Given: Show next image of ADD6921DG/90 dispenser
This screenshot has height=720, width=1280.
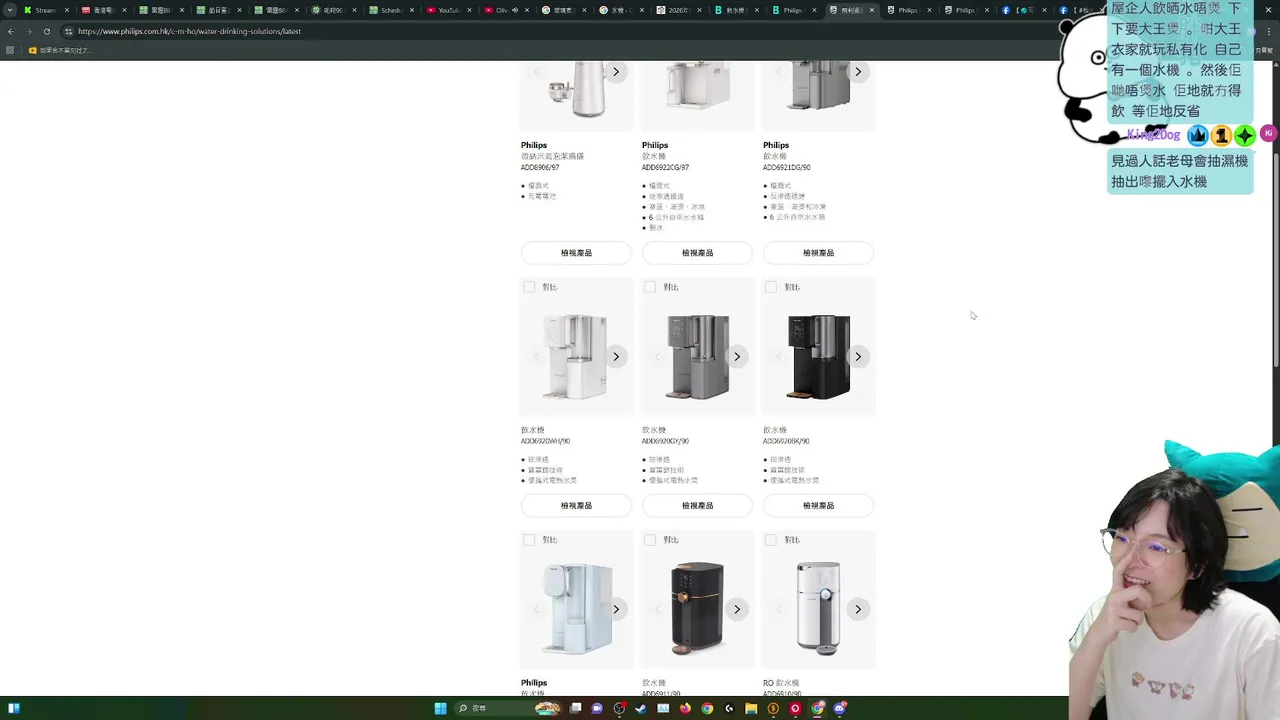Looking at the screenshot, I should [x=858, y=72].
